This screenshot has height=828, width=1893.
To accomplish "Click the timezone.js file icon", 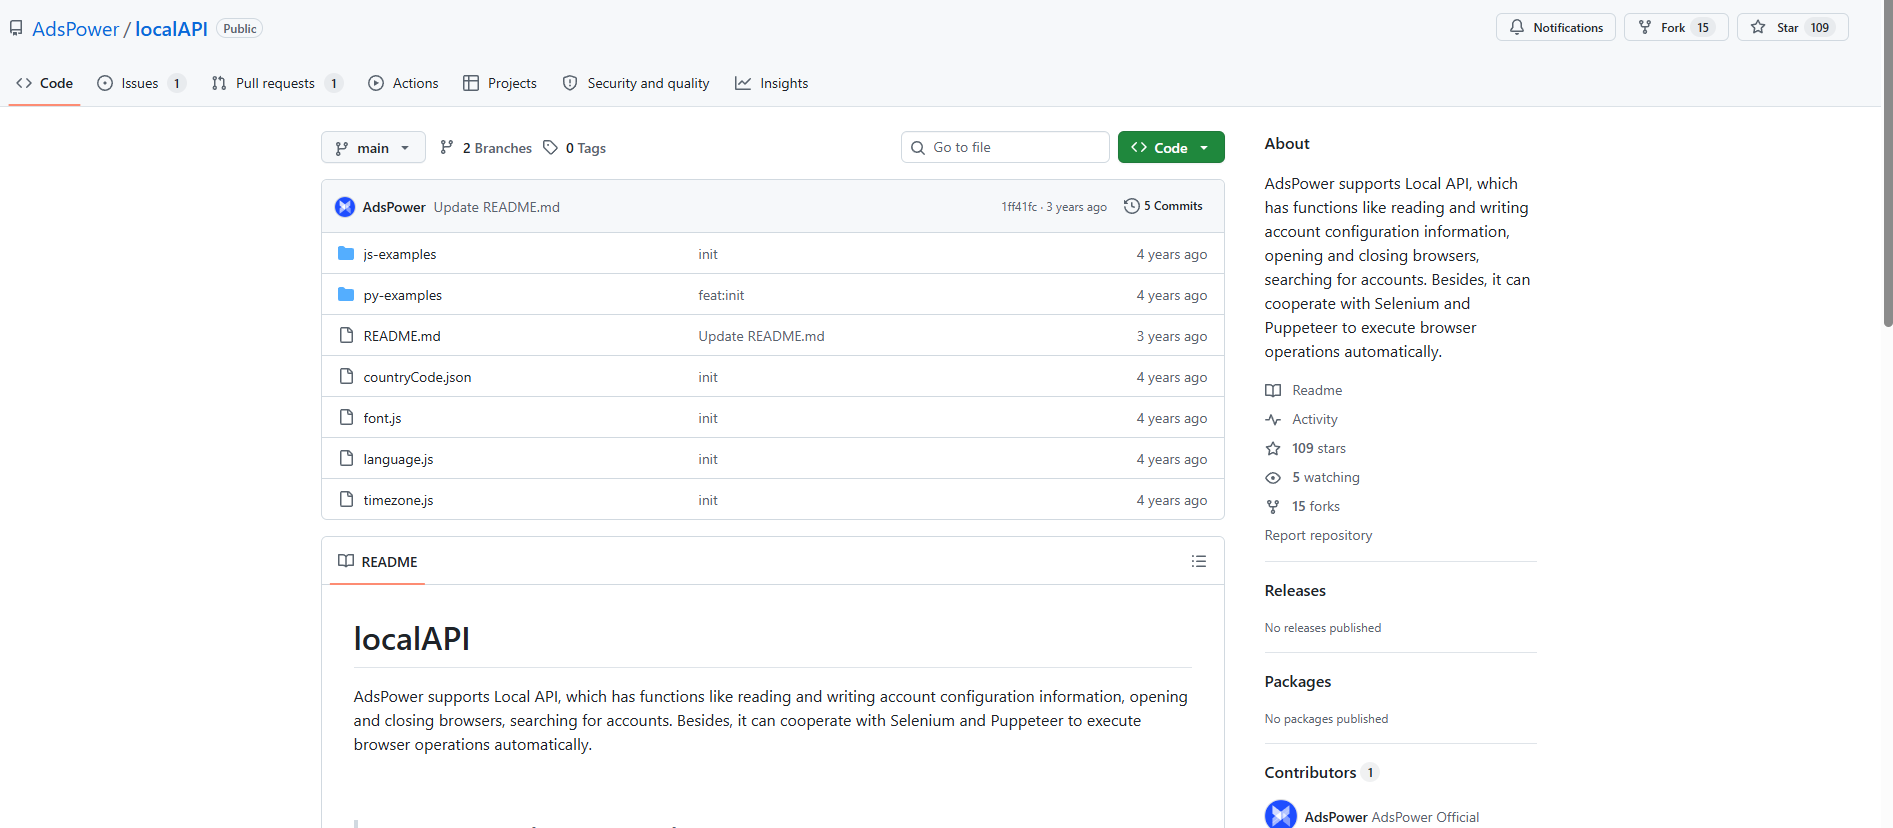I will 346,500.
